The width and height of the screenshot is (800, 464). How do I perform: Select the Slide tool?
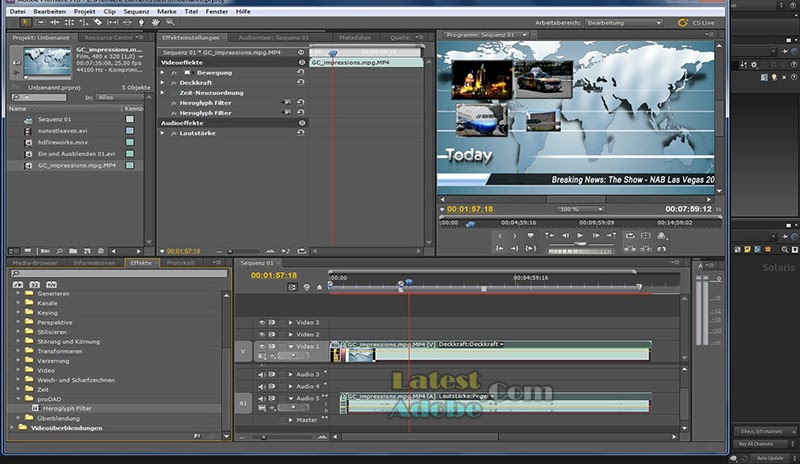(x=127, y=22)
